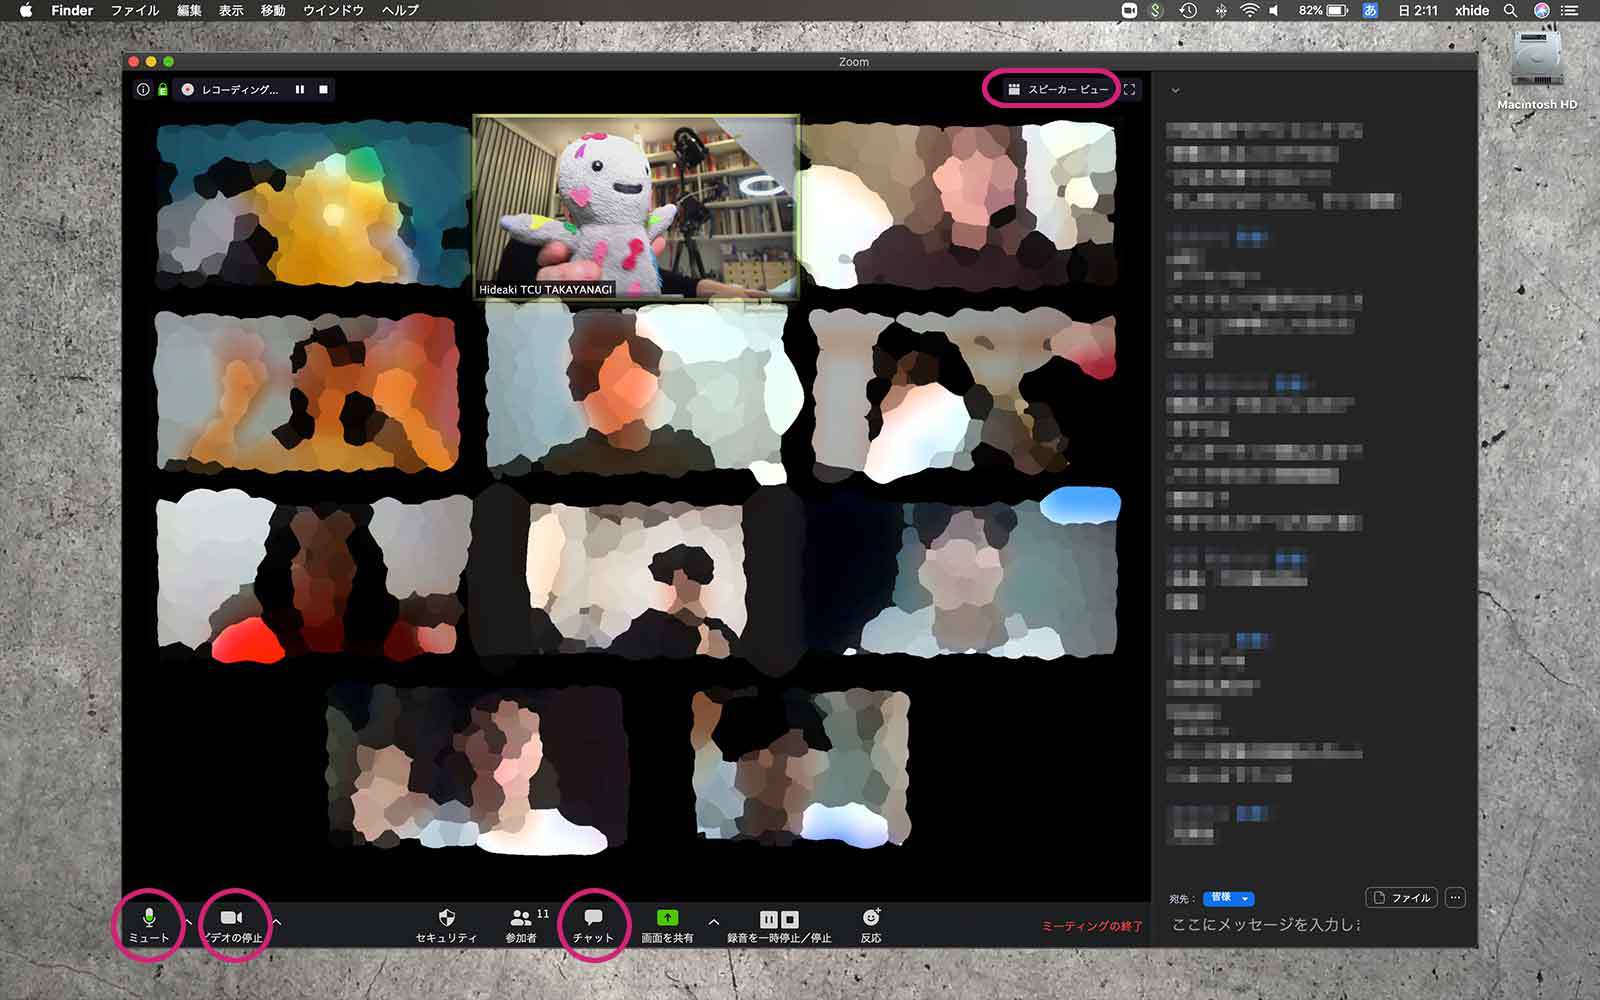This screenshot has width=1600, height=1000.
Task: Expand the audio options caret beside Mute
Action: (x=188, y=921)
